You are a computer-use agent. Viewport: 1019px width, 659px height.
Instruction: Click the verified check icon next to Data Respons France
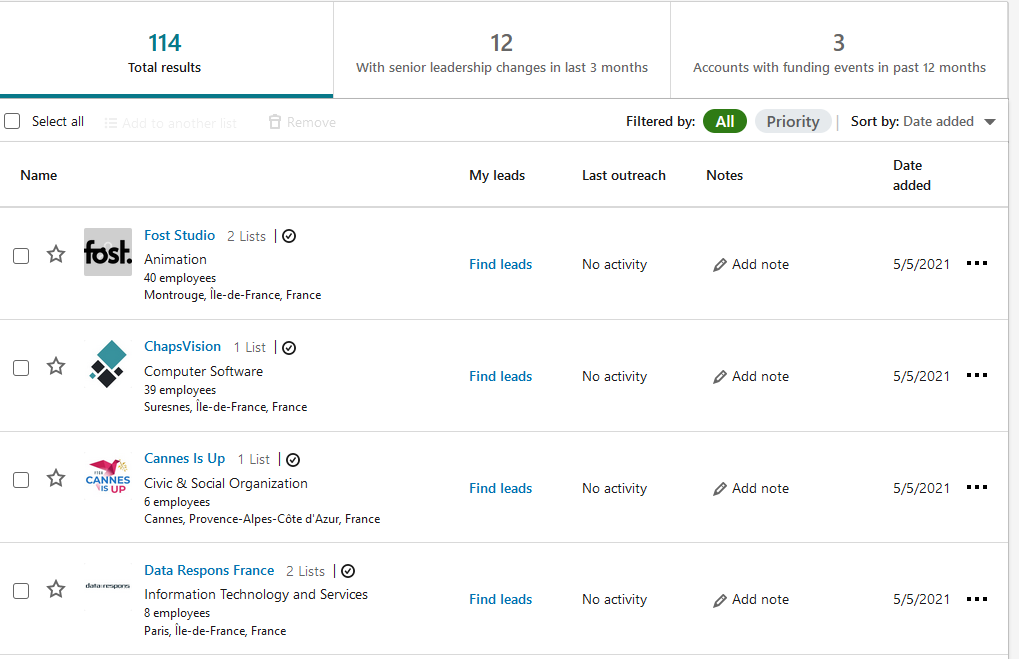pyautogui.click(x=348, y=571)
